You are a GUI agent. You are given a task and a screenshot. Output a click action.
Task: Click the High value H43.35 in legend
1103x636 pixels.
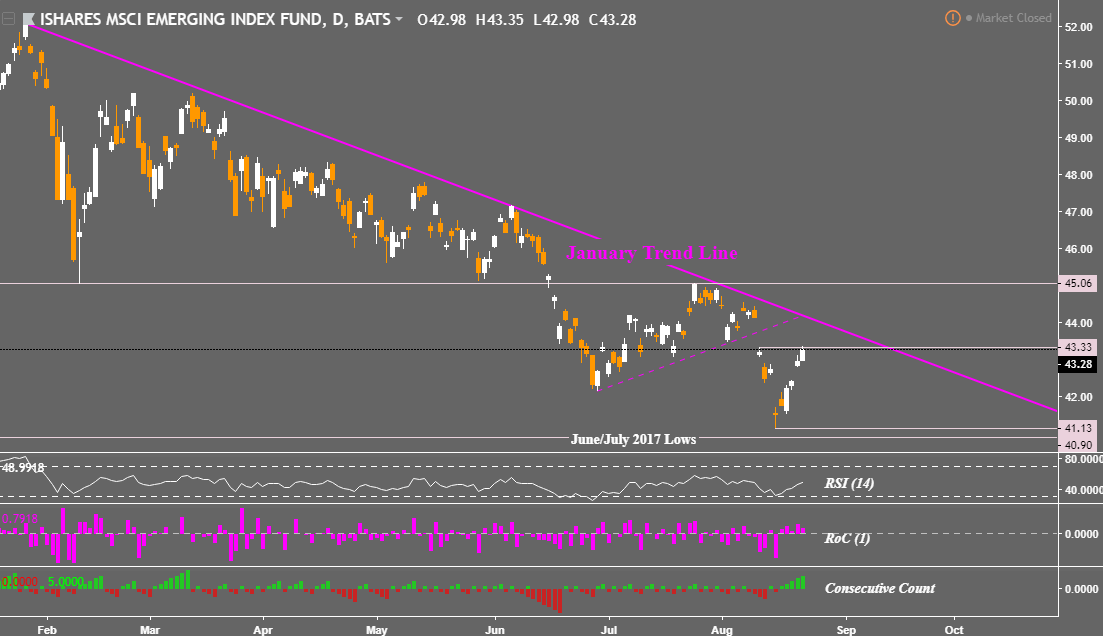coord(499,20)
